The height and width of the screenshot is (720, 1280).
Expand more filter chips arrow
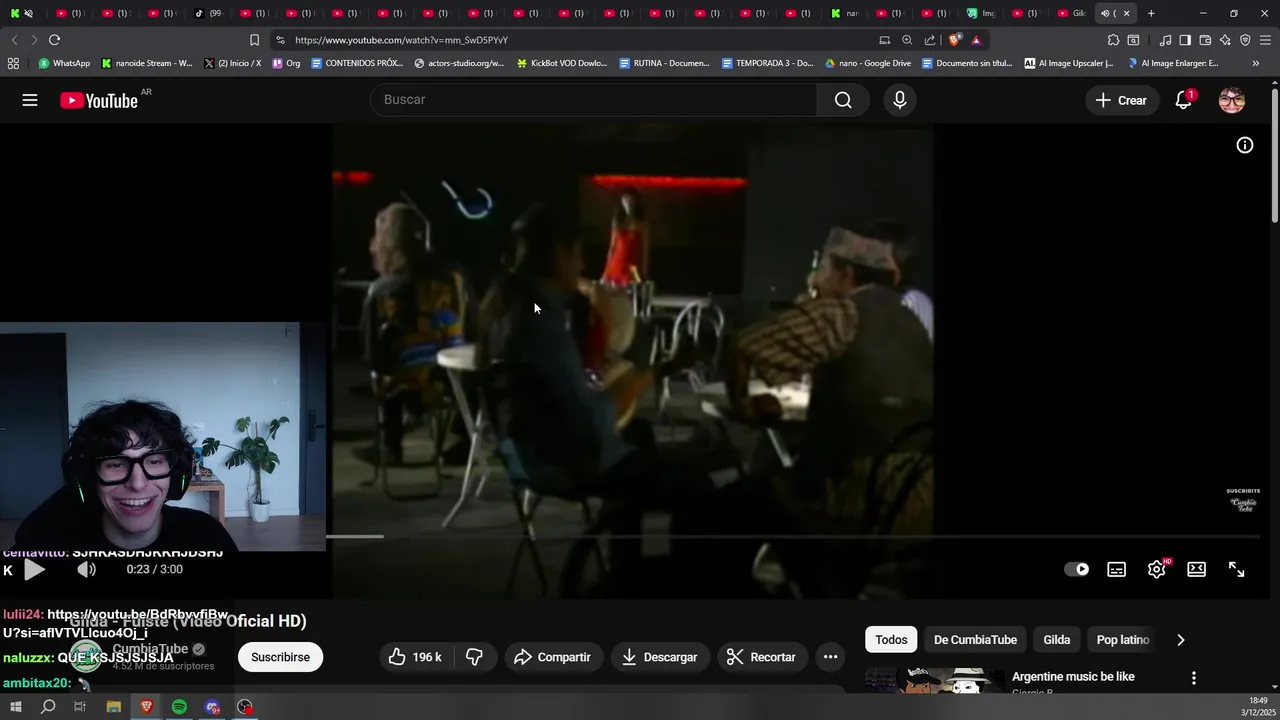tap(1180, 640)
